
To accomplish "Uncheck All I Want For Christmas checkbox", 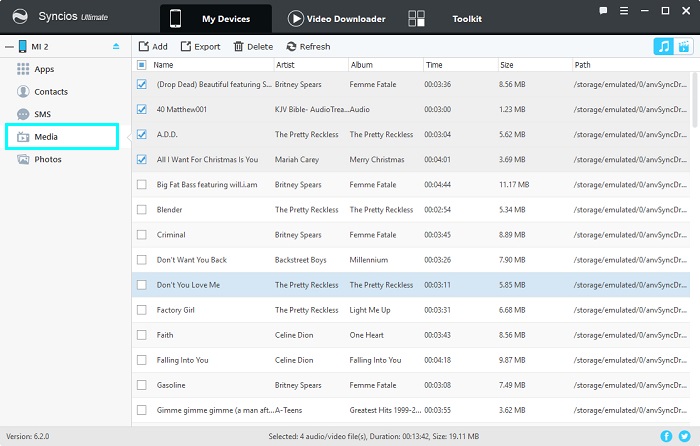I will point(142,159).
